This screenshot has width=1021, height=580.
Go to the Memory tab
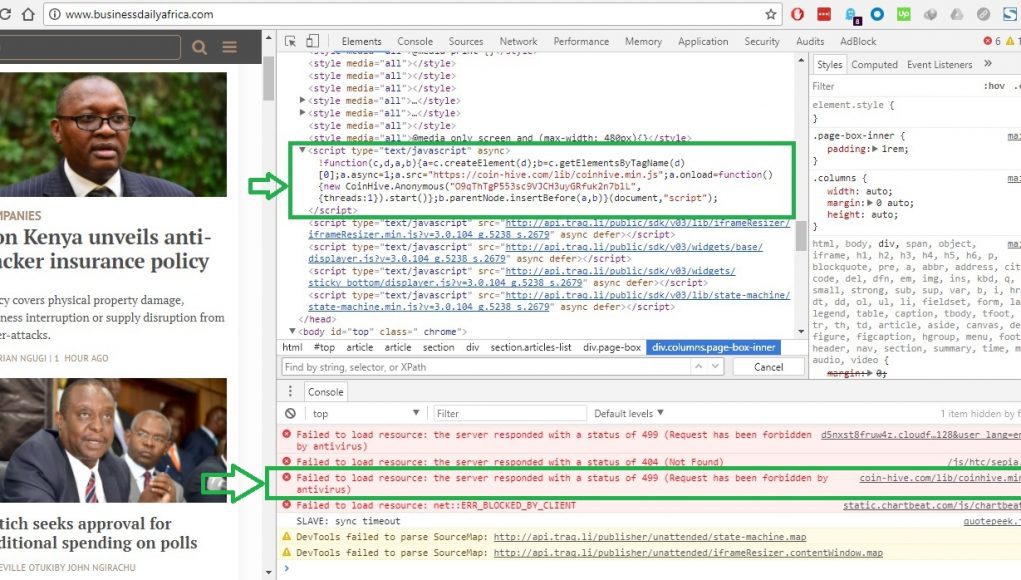(643, 41)
